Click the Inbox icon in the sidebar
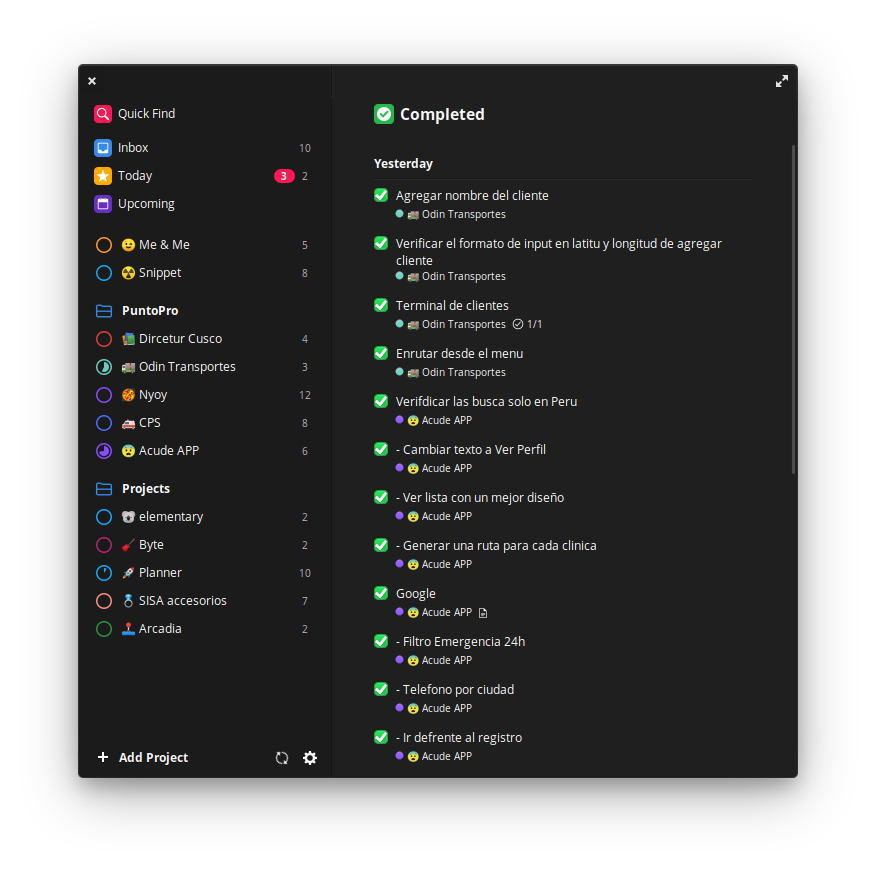876x870 pixels. [x=103, y=148]
